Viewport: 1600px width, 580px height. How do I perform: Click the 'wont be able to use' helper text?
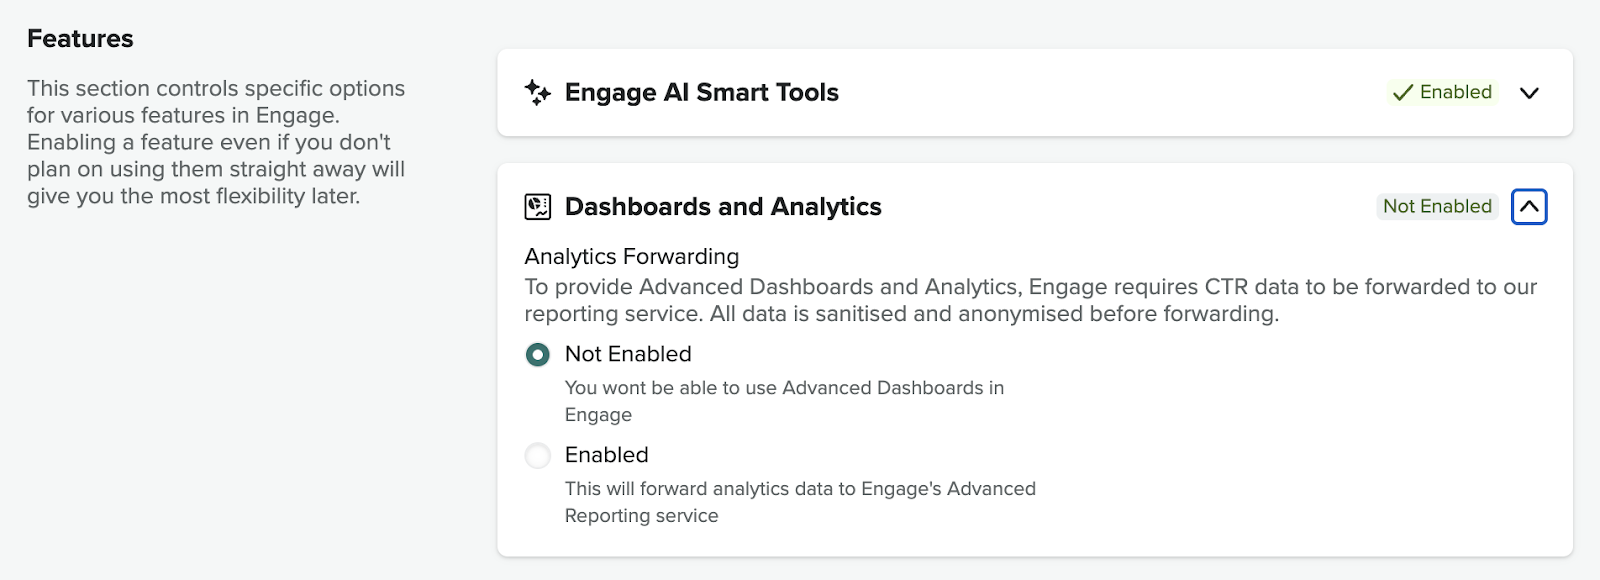[784, 401]
